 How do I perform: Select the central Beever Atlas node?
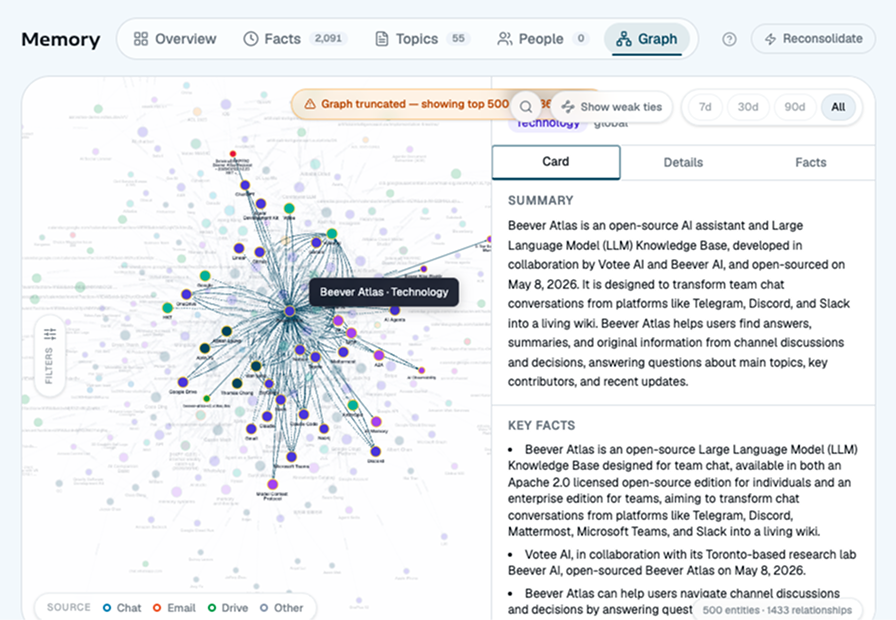pos(290,311)
